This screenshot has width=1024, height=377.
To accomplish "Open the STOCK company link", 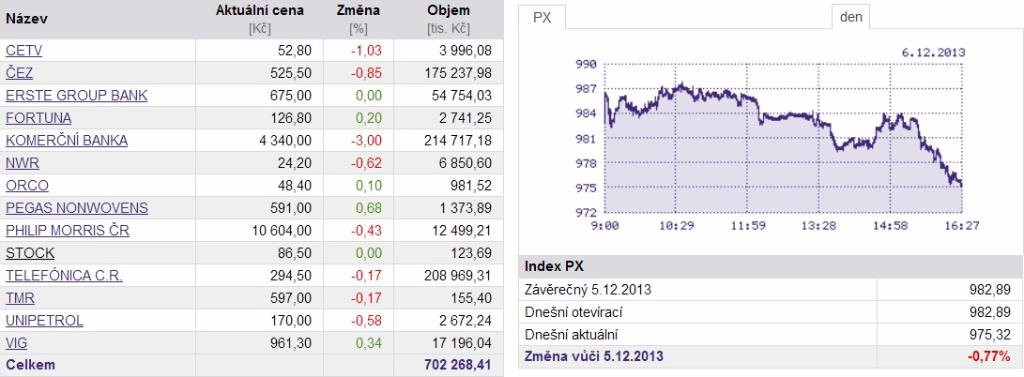I will (x=30, y=254).
